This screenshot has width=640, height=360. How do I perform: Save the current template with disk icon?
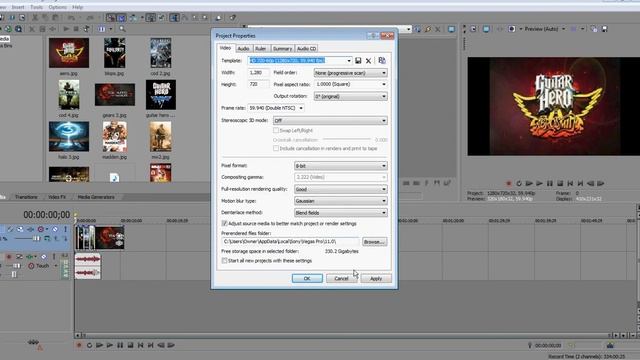pos(358,61)
